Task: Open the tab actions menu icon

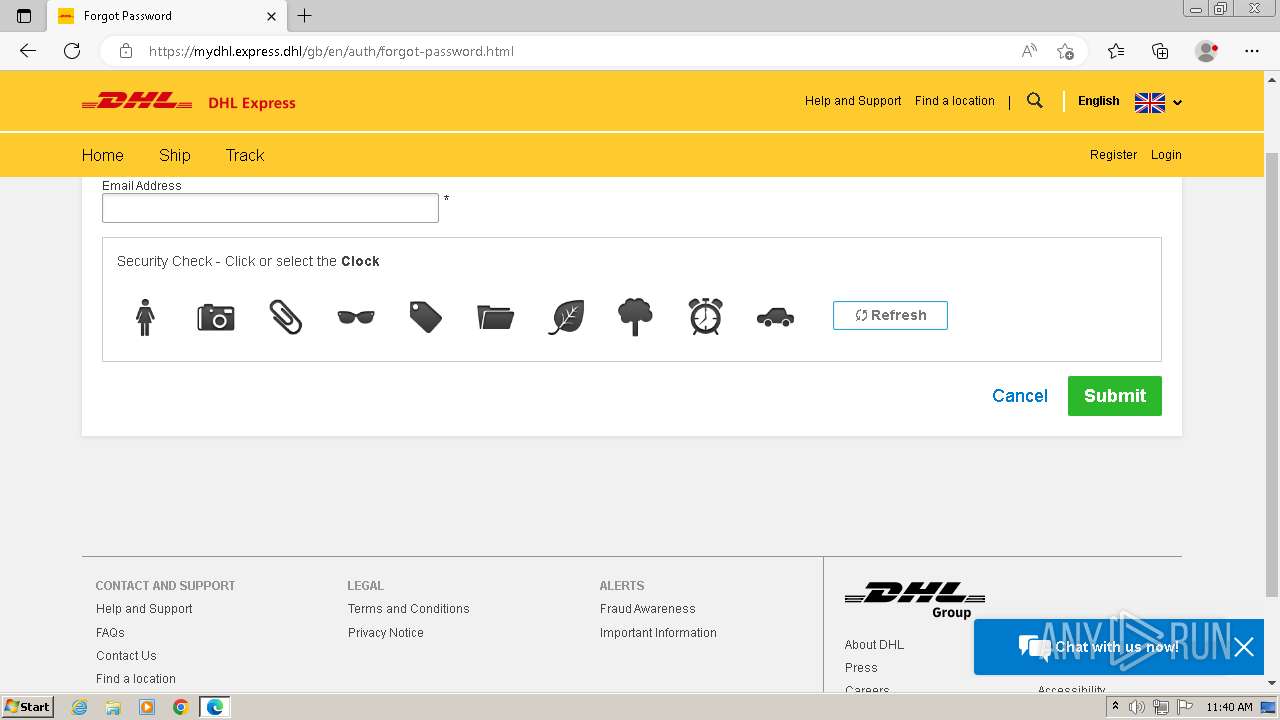Action: point(24,16)
